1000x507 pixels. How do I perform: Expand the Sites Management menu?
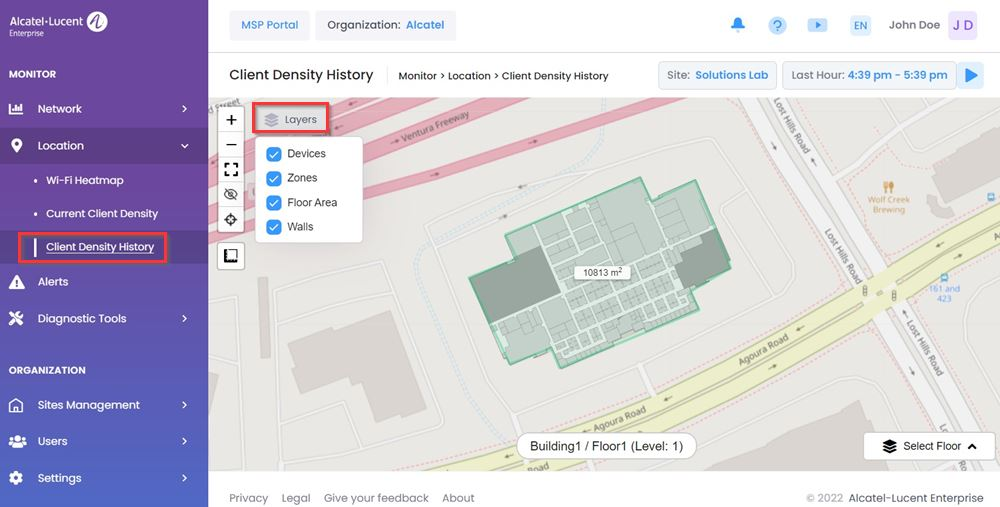pos(104,405)
